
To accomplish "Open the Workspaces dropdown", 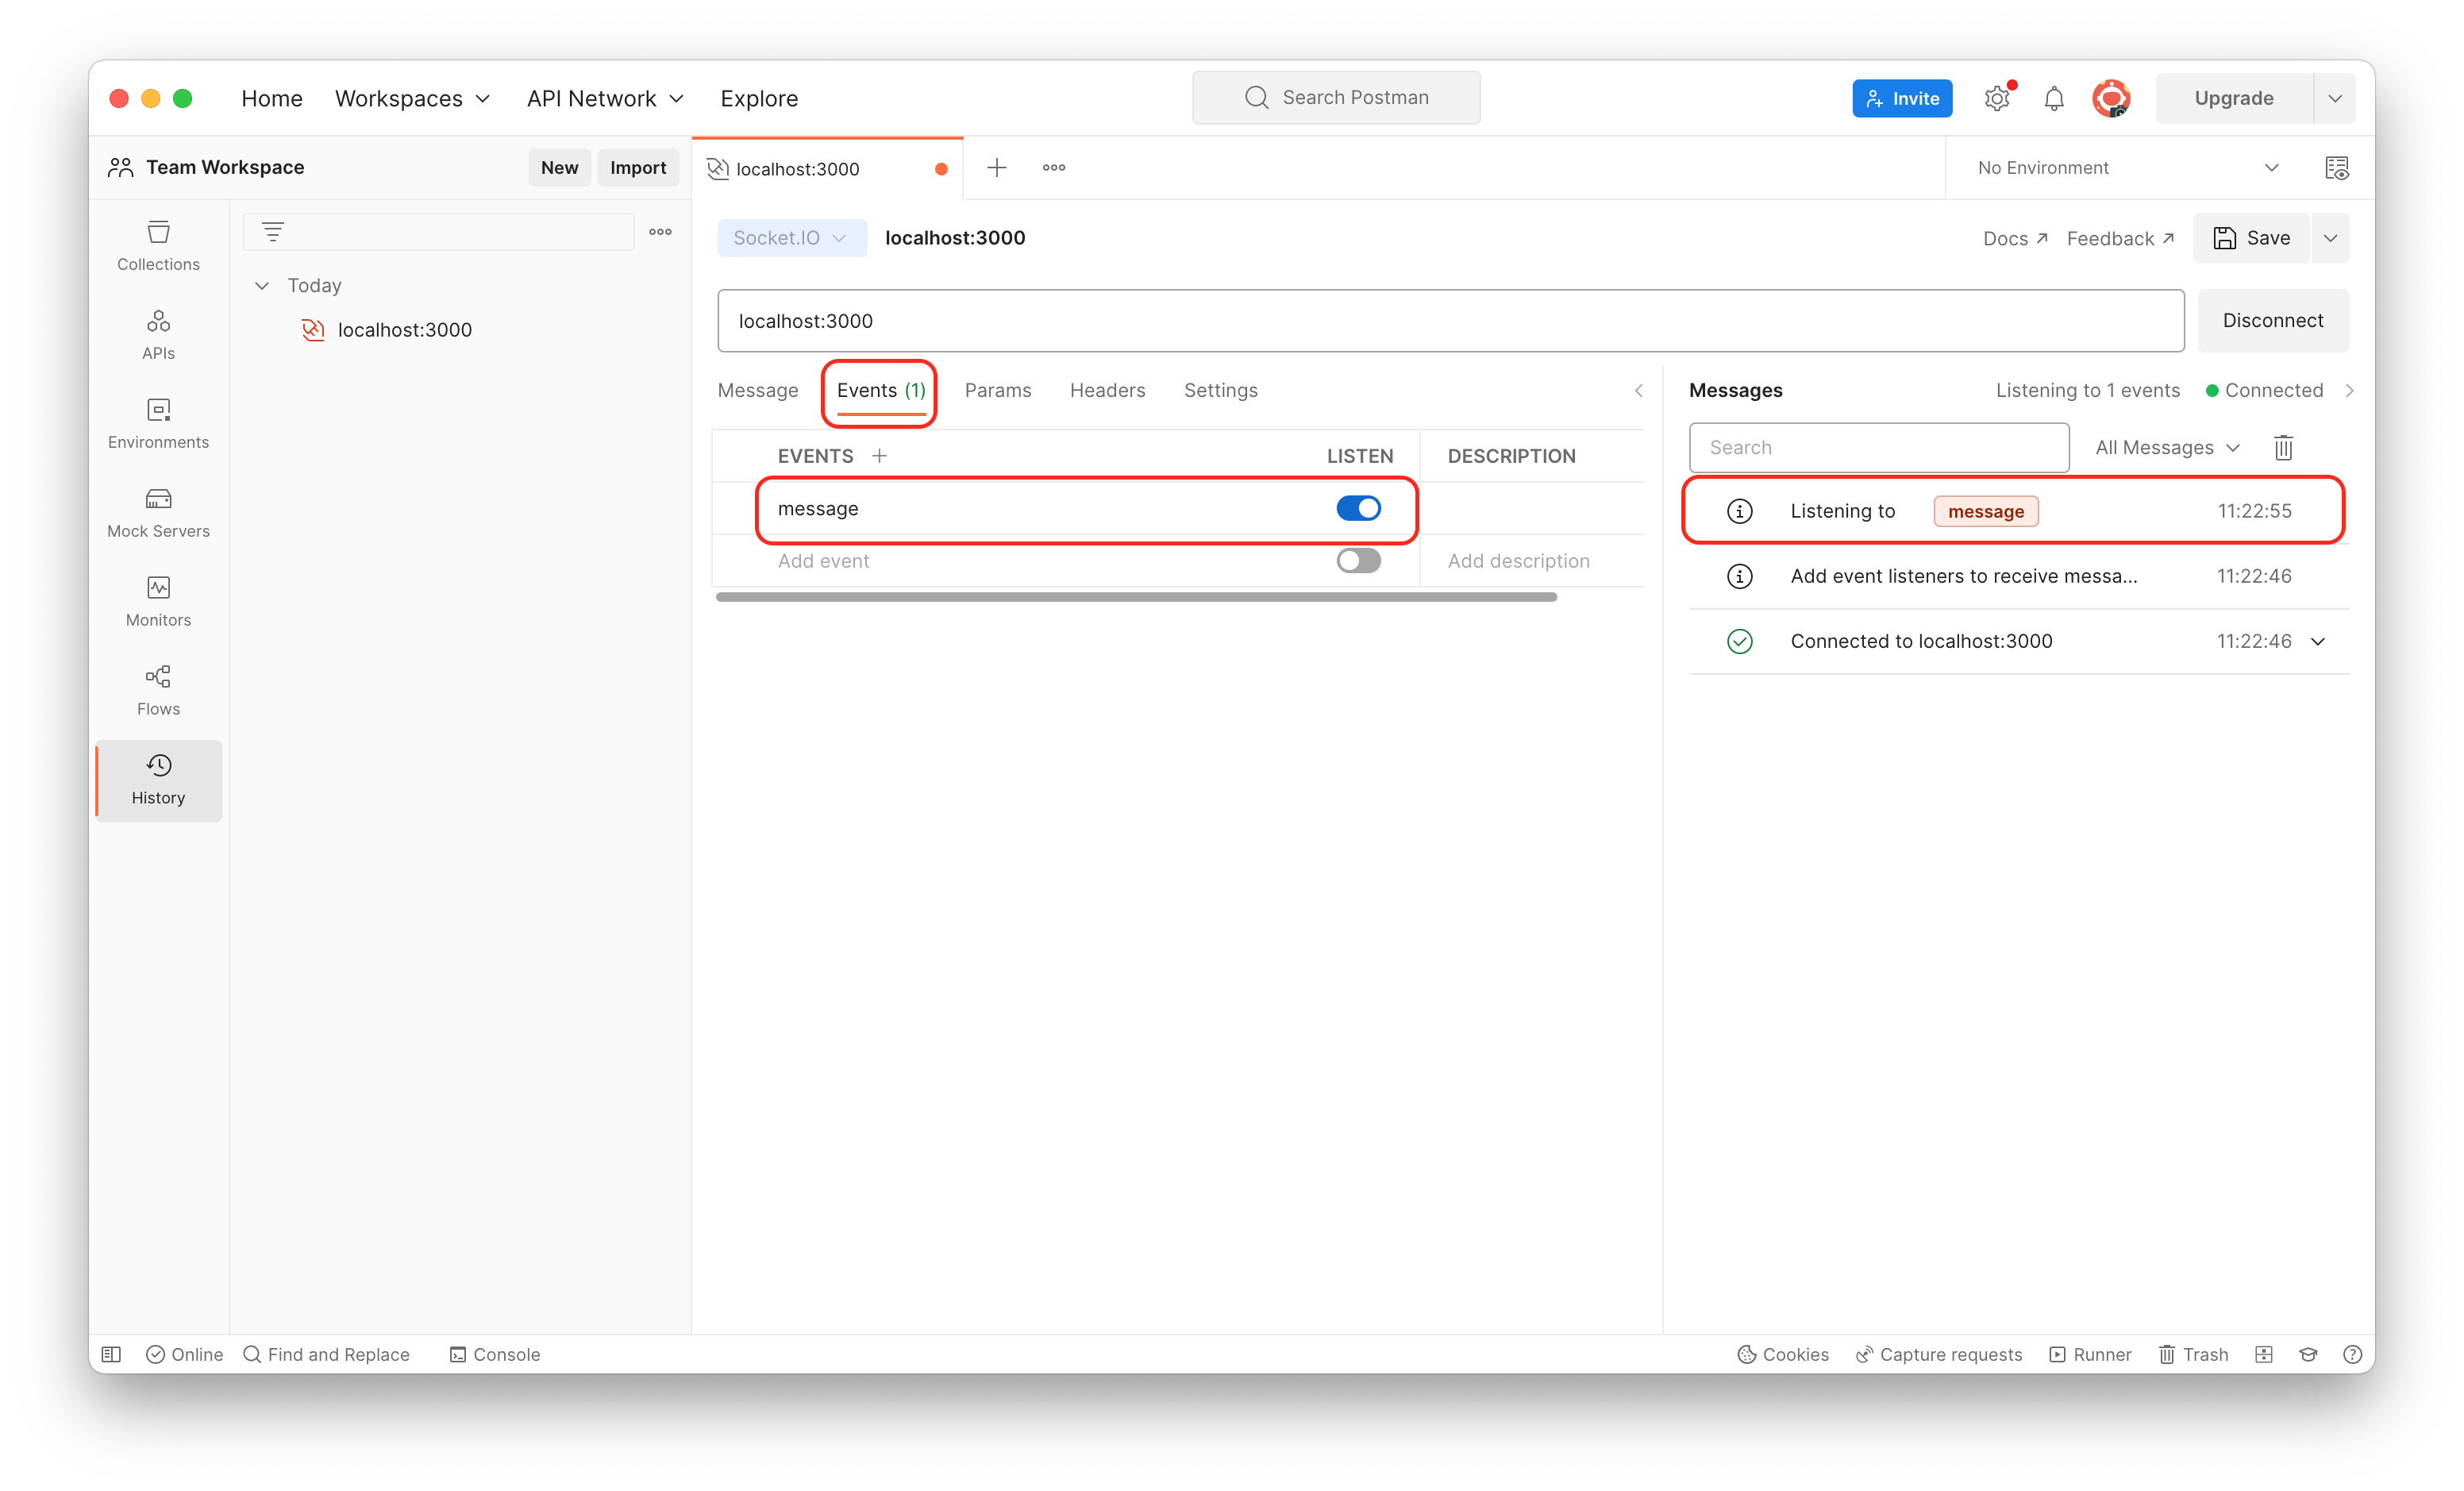I will click(x=412, y=98).
